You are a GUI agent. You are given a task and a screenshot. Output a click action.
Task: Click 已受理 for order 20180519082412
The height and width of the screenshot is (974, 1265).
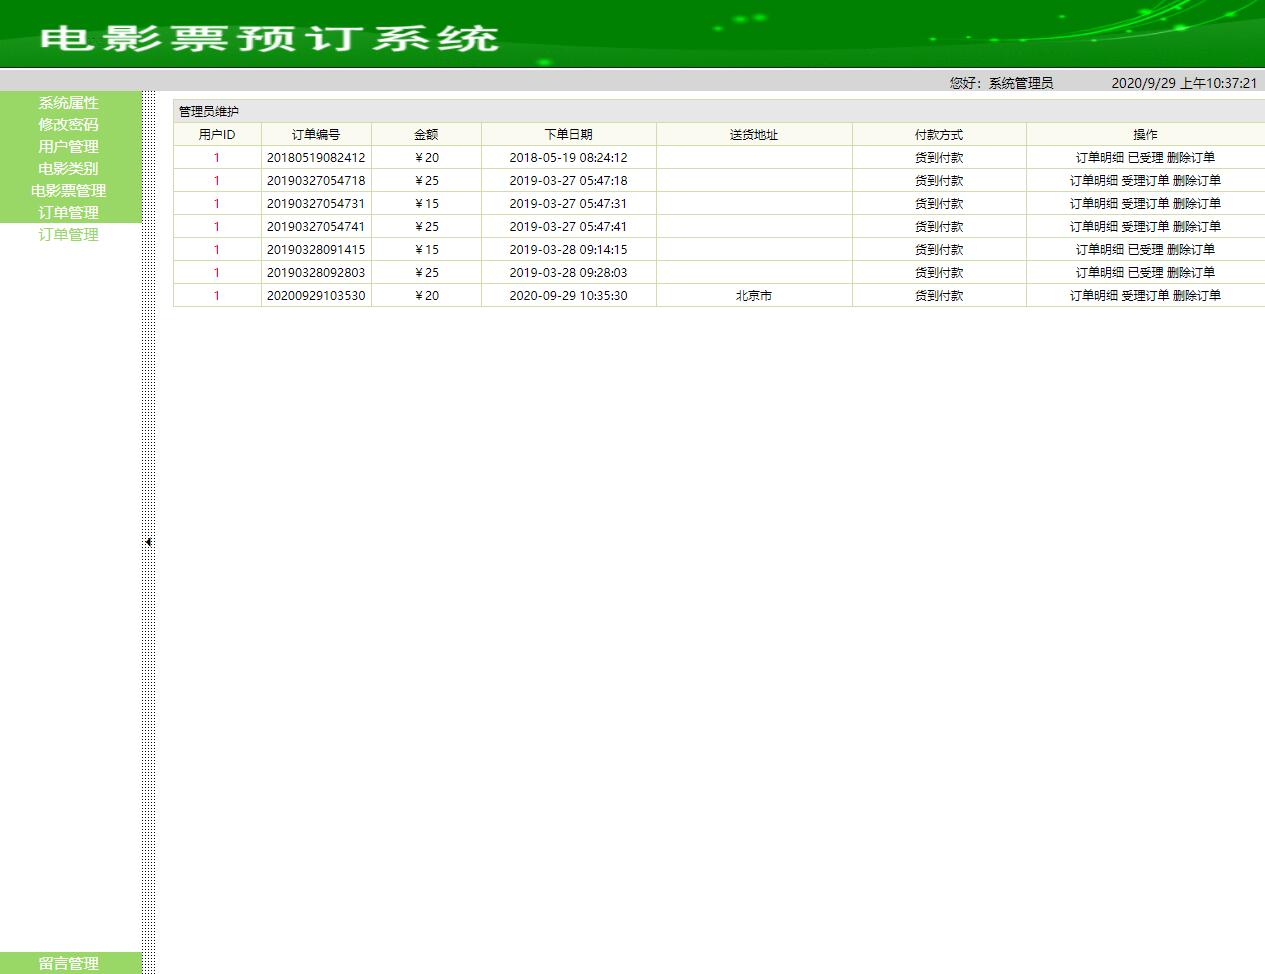tap(1146, 158)
